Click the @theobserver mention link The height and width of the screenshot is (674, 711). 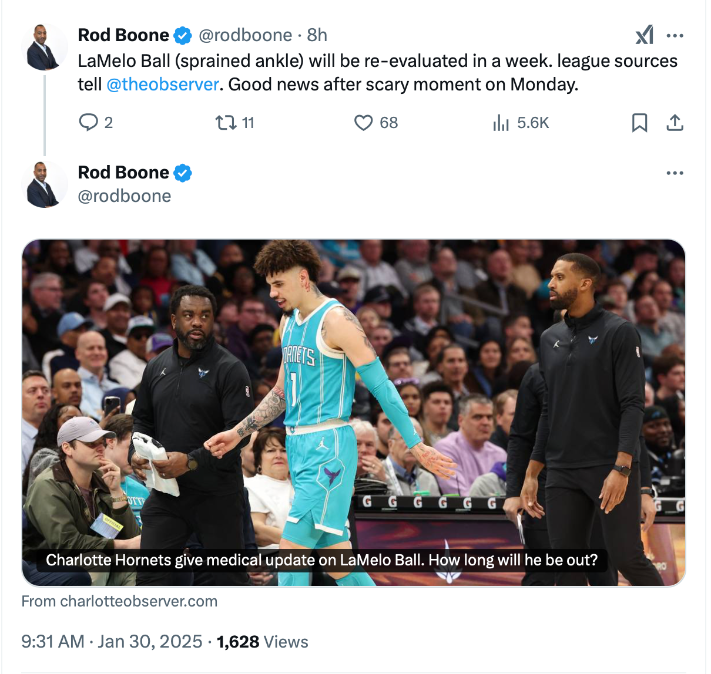[162, 85]
